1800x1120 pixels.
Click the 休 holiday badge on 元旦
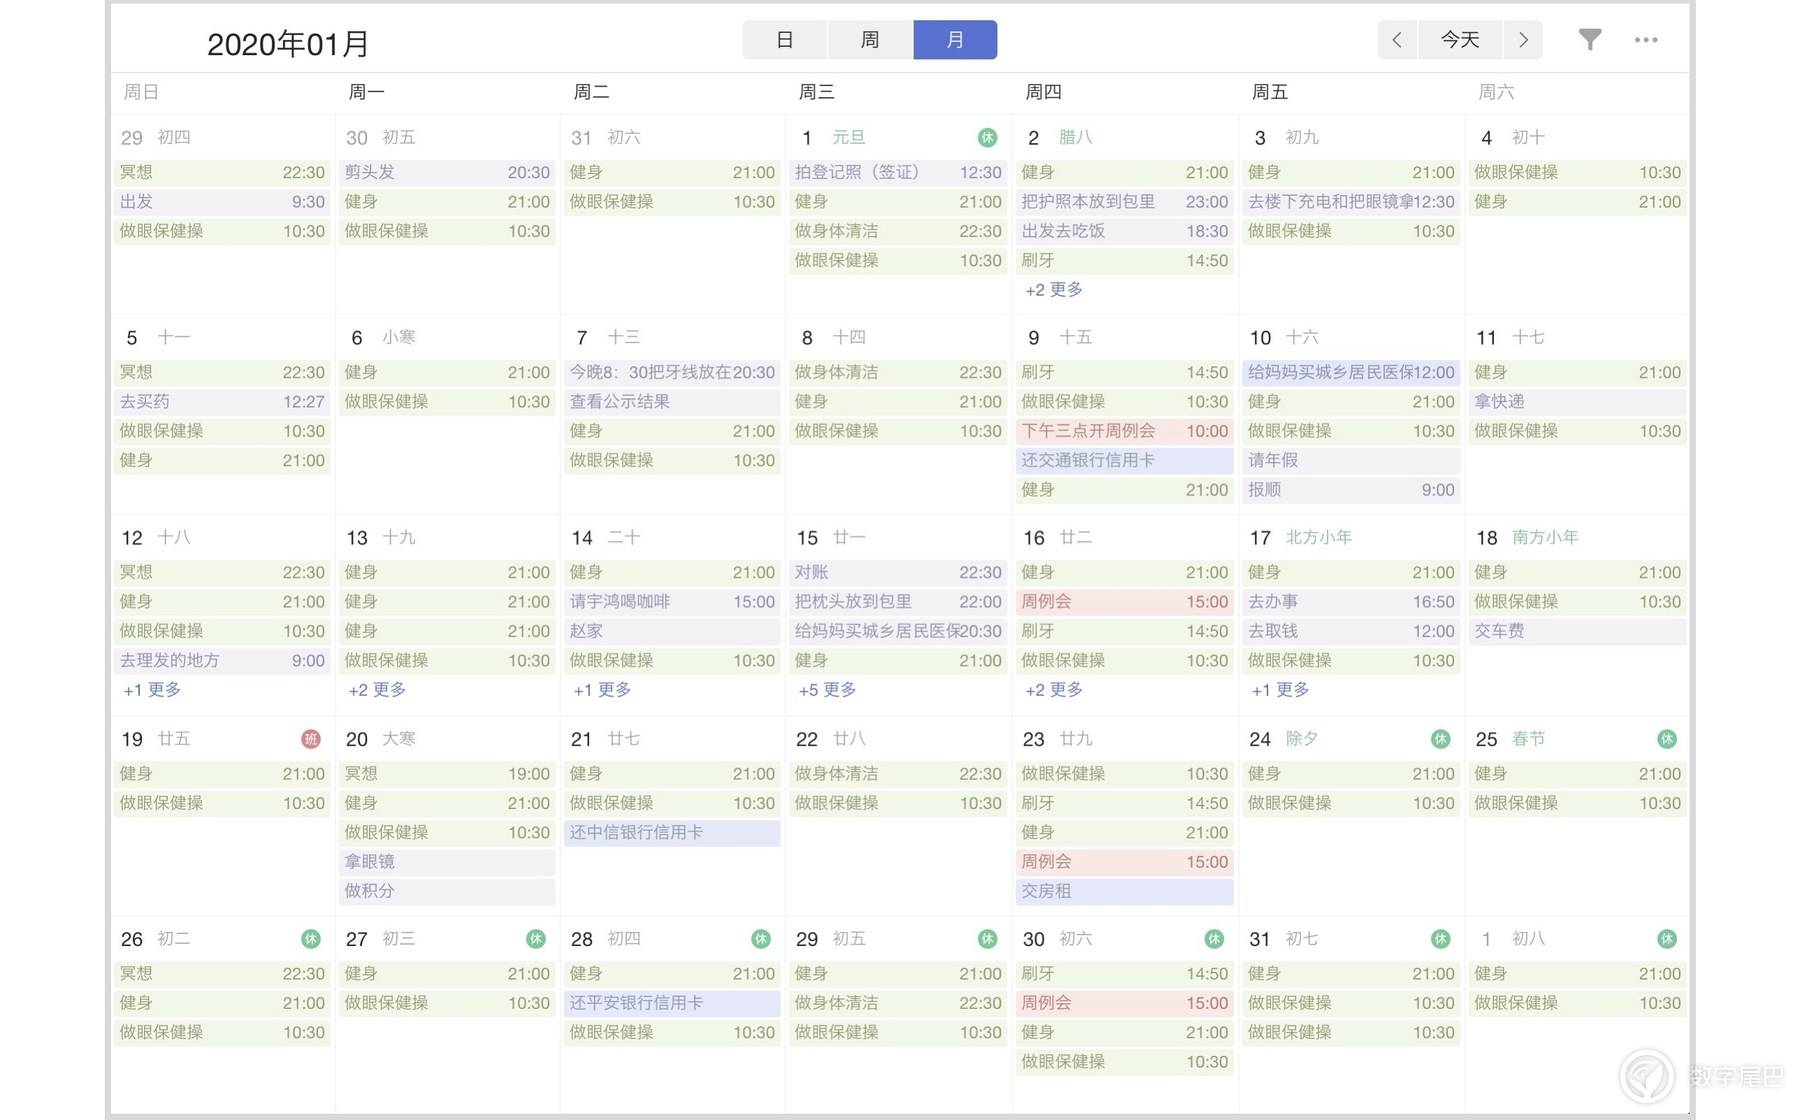(986, 138)
